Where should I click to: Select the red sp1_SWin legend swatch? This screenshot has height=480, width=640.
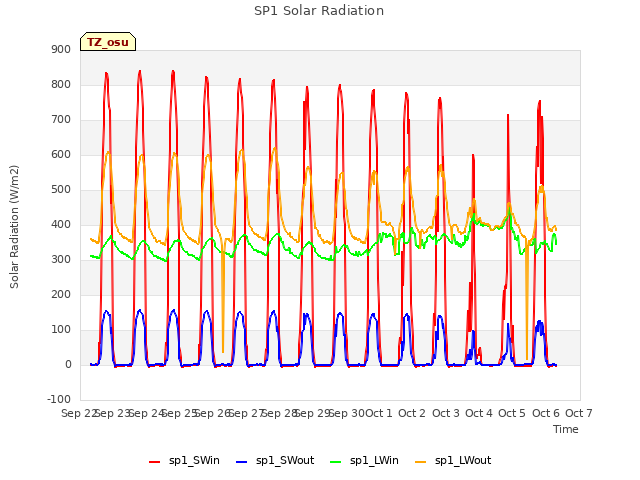(155, 462)
